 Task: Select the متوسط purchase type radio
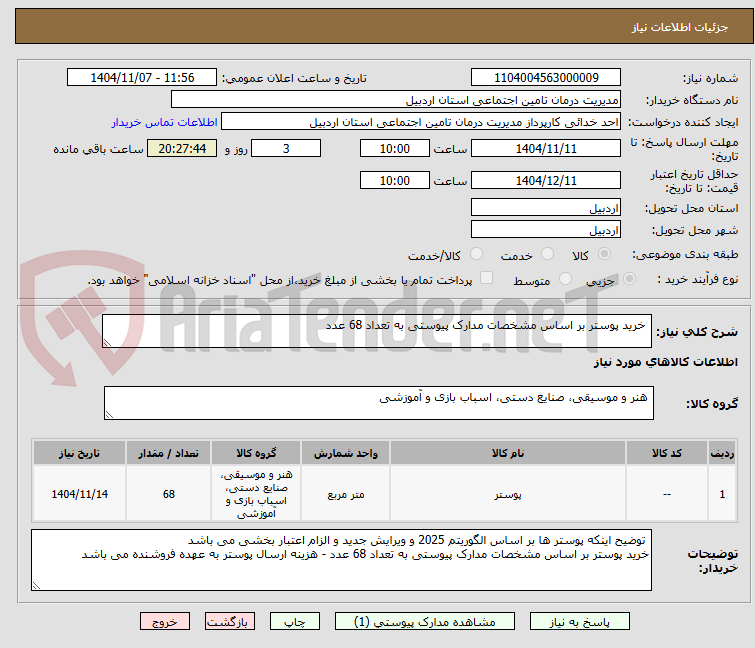[565, 279]
